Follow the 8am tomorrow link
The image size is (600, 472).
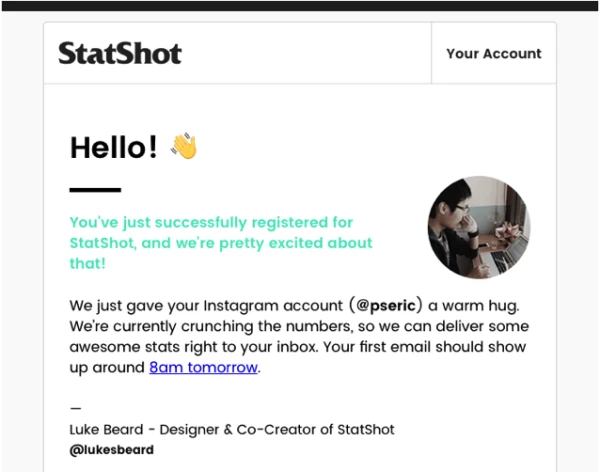point(203,367)
